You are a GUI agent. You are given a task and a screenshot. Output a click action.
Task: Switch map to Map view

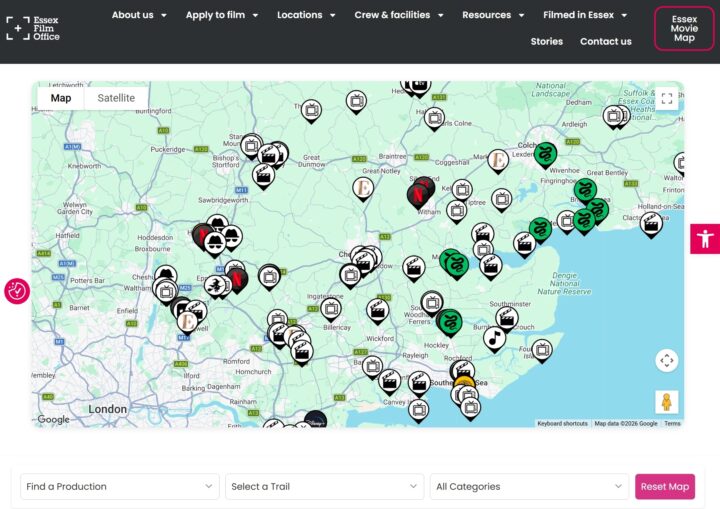click(x=61, y=98)
